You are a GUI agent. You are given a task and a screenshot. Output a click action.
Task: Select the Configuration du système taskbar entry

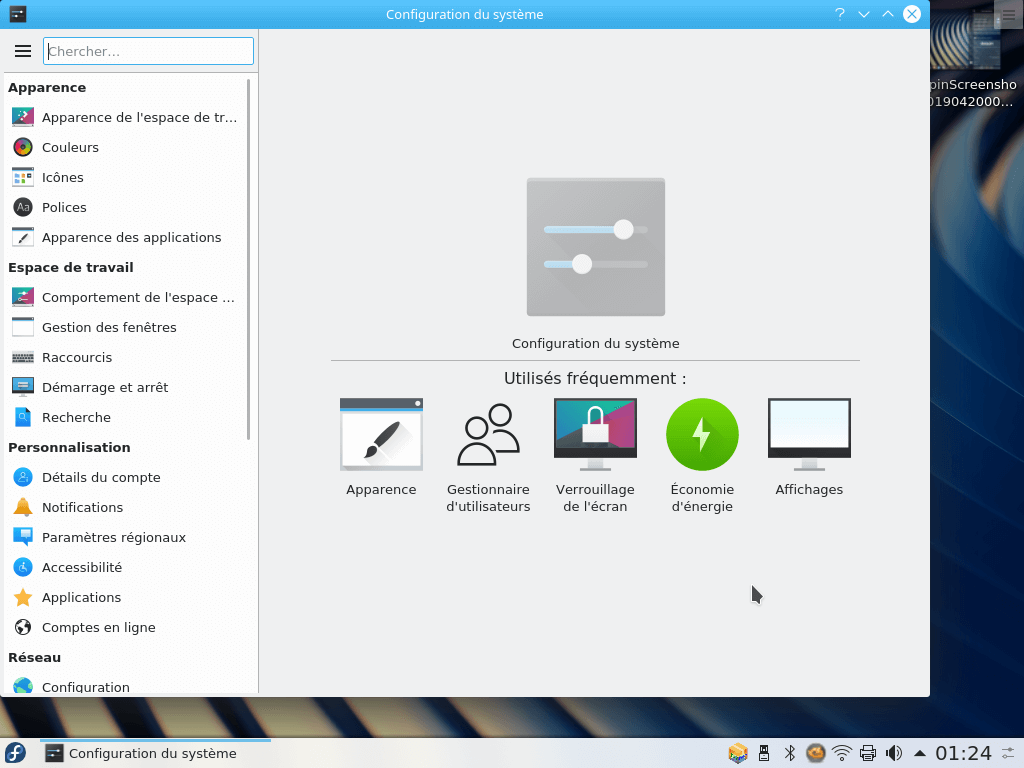(x=155, y=754)
